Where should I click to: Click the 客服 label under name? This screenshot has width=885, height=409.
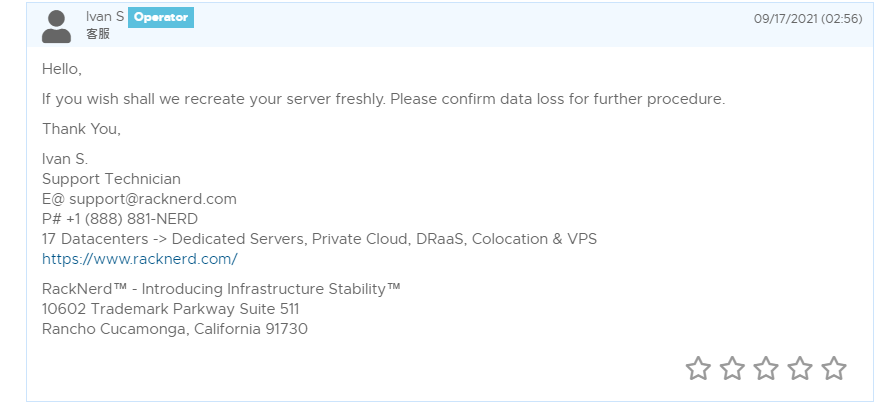98,34
